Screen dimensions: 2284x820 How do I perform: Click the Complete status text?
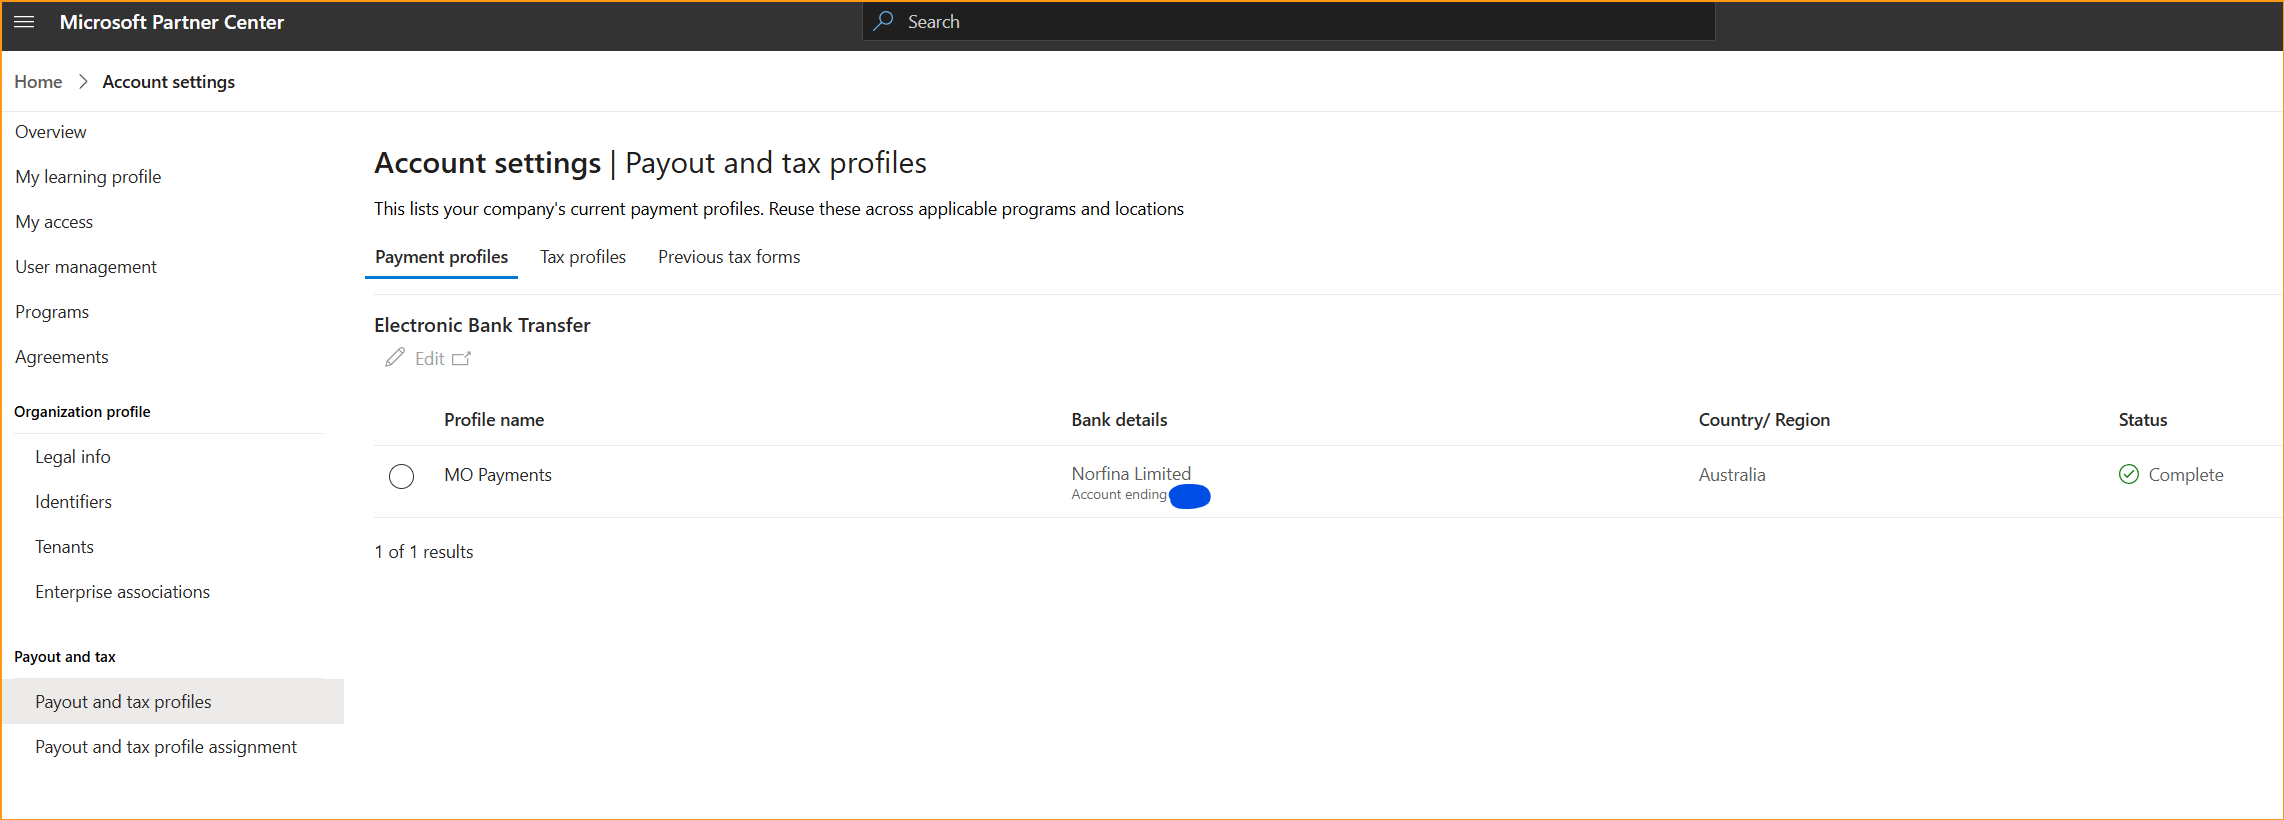point(2185,475)
